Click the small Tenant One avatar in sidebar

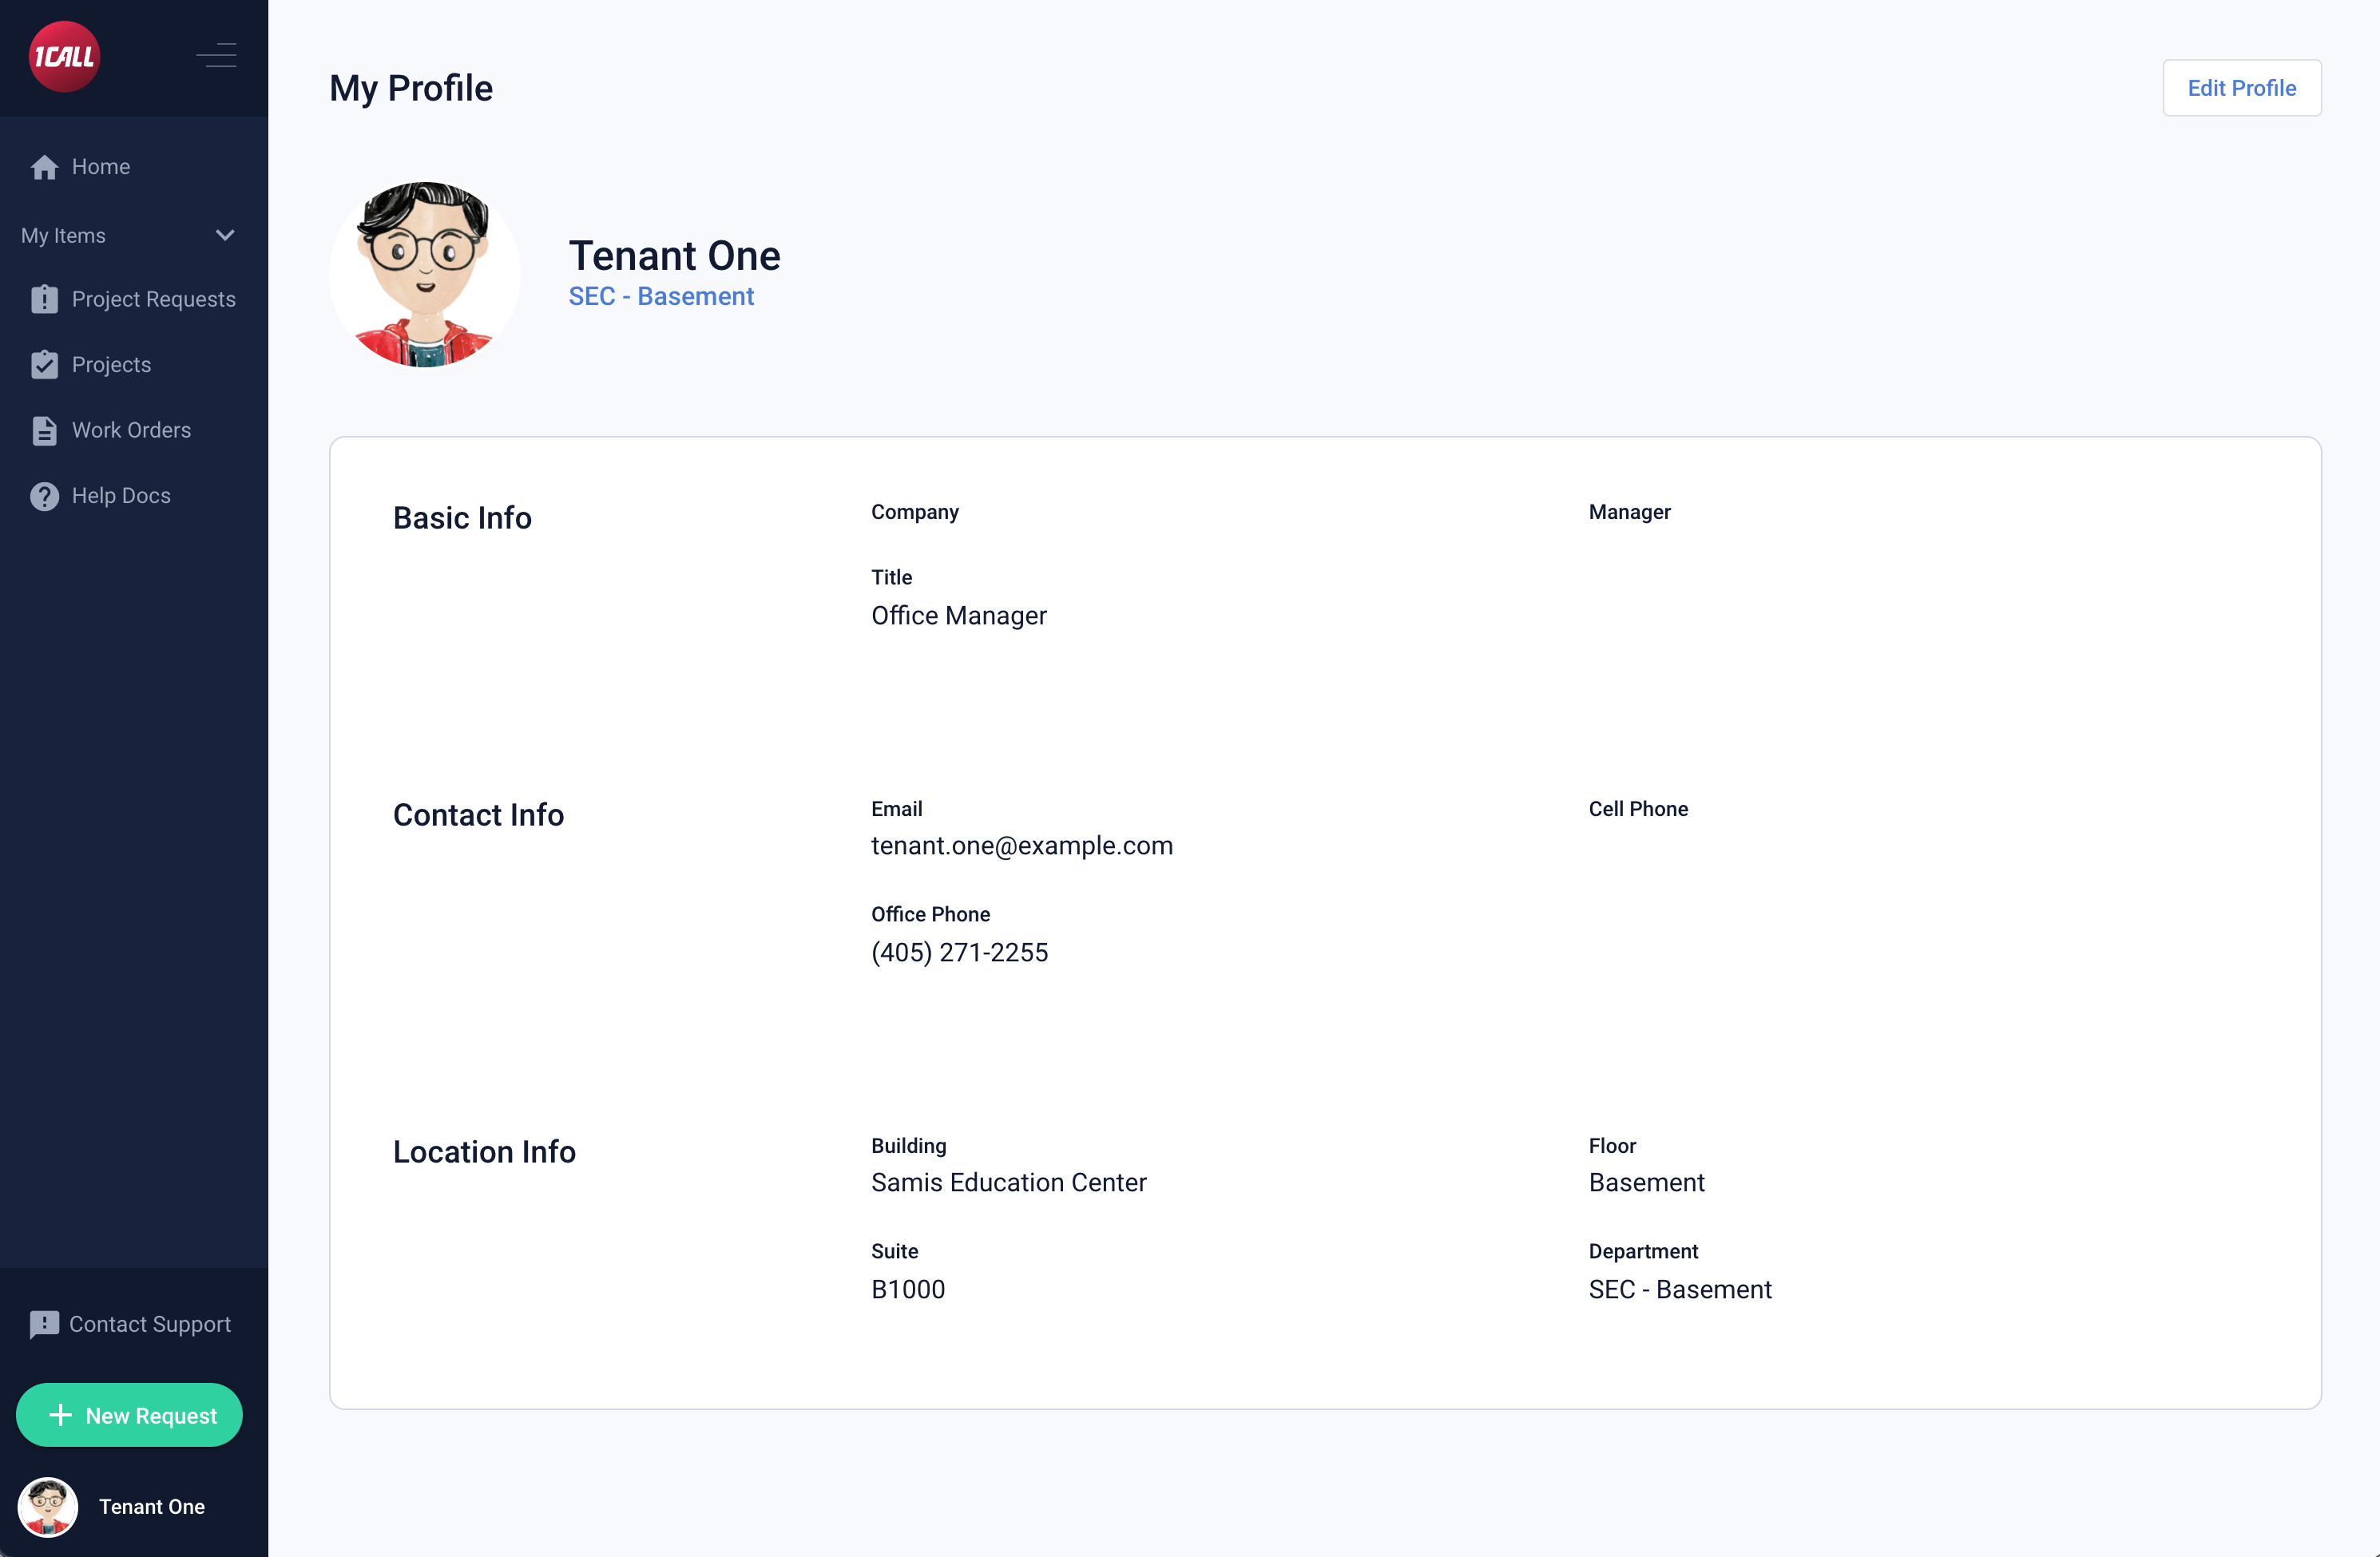[48, 1506]
